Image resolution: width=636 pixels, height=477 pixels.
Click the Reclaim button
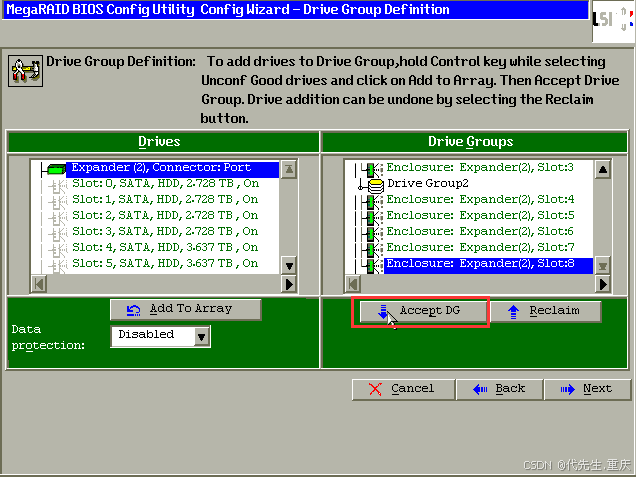pos(546,312)
